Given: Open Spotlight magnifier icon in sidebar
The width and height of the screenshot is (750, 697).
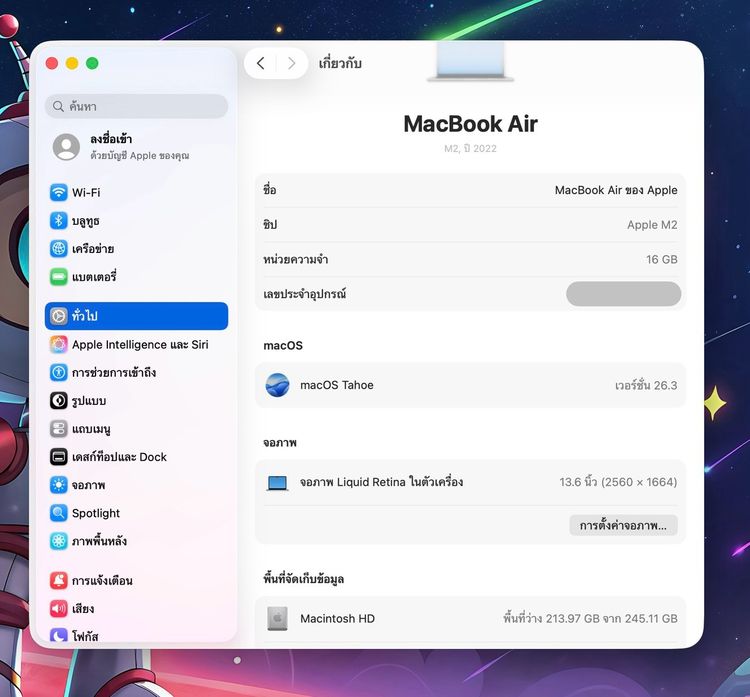Looking at the screenshot, I should (59, 513).
